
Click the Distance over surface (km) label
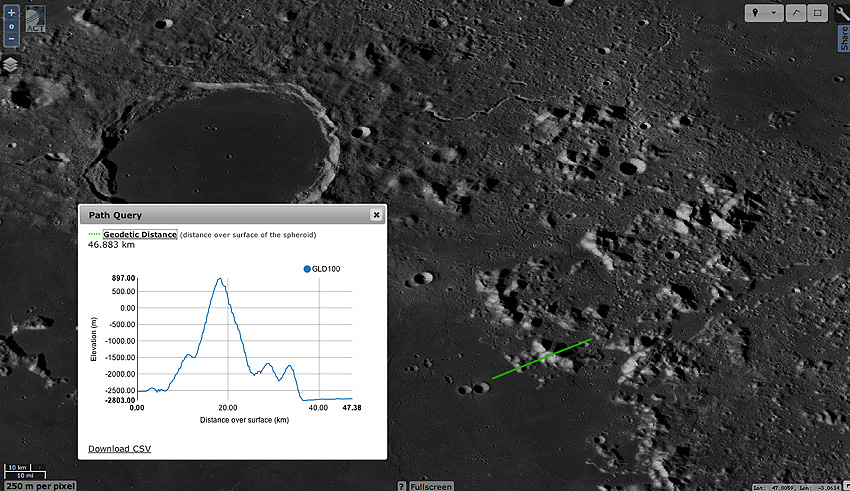(x=244, y=420)
